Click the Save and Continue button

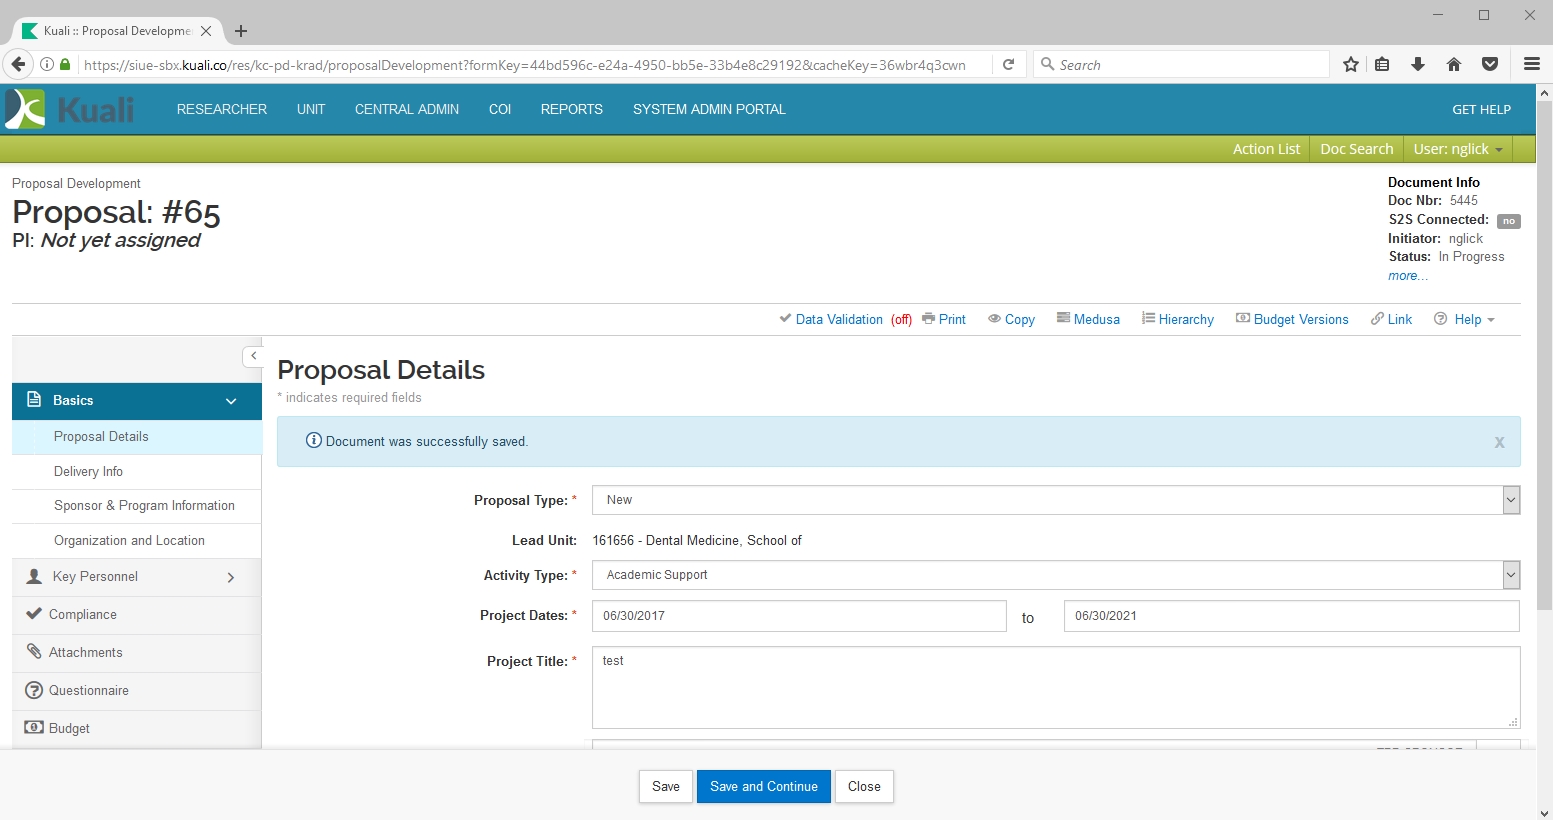point(763,786)
